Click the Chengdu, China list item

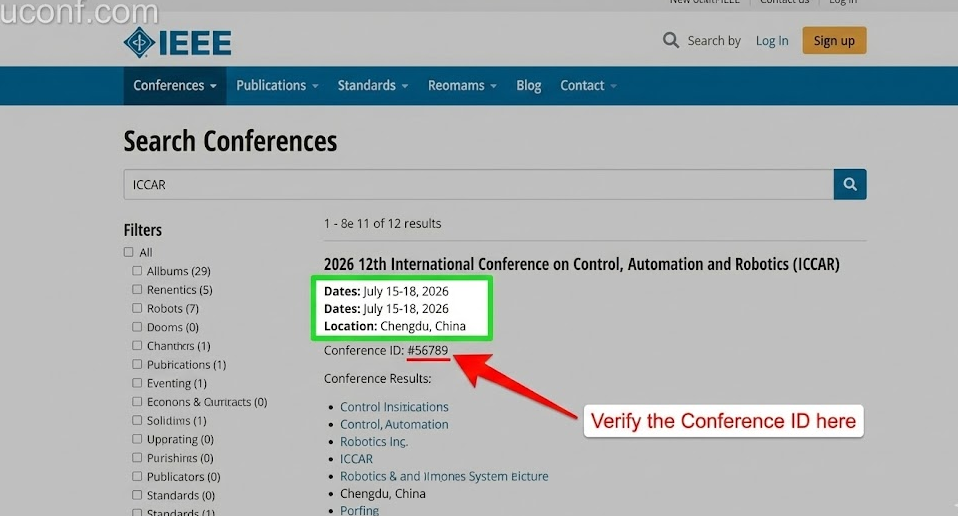382,493
